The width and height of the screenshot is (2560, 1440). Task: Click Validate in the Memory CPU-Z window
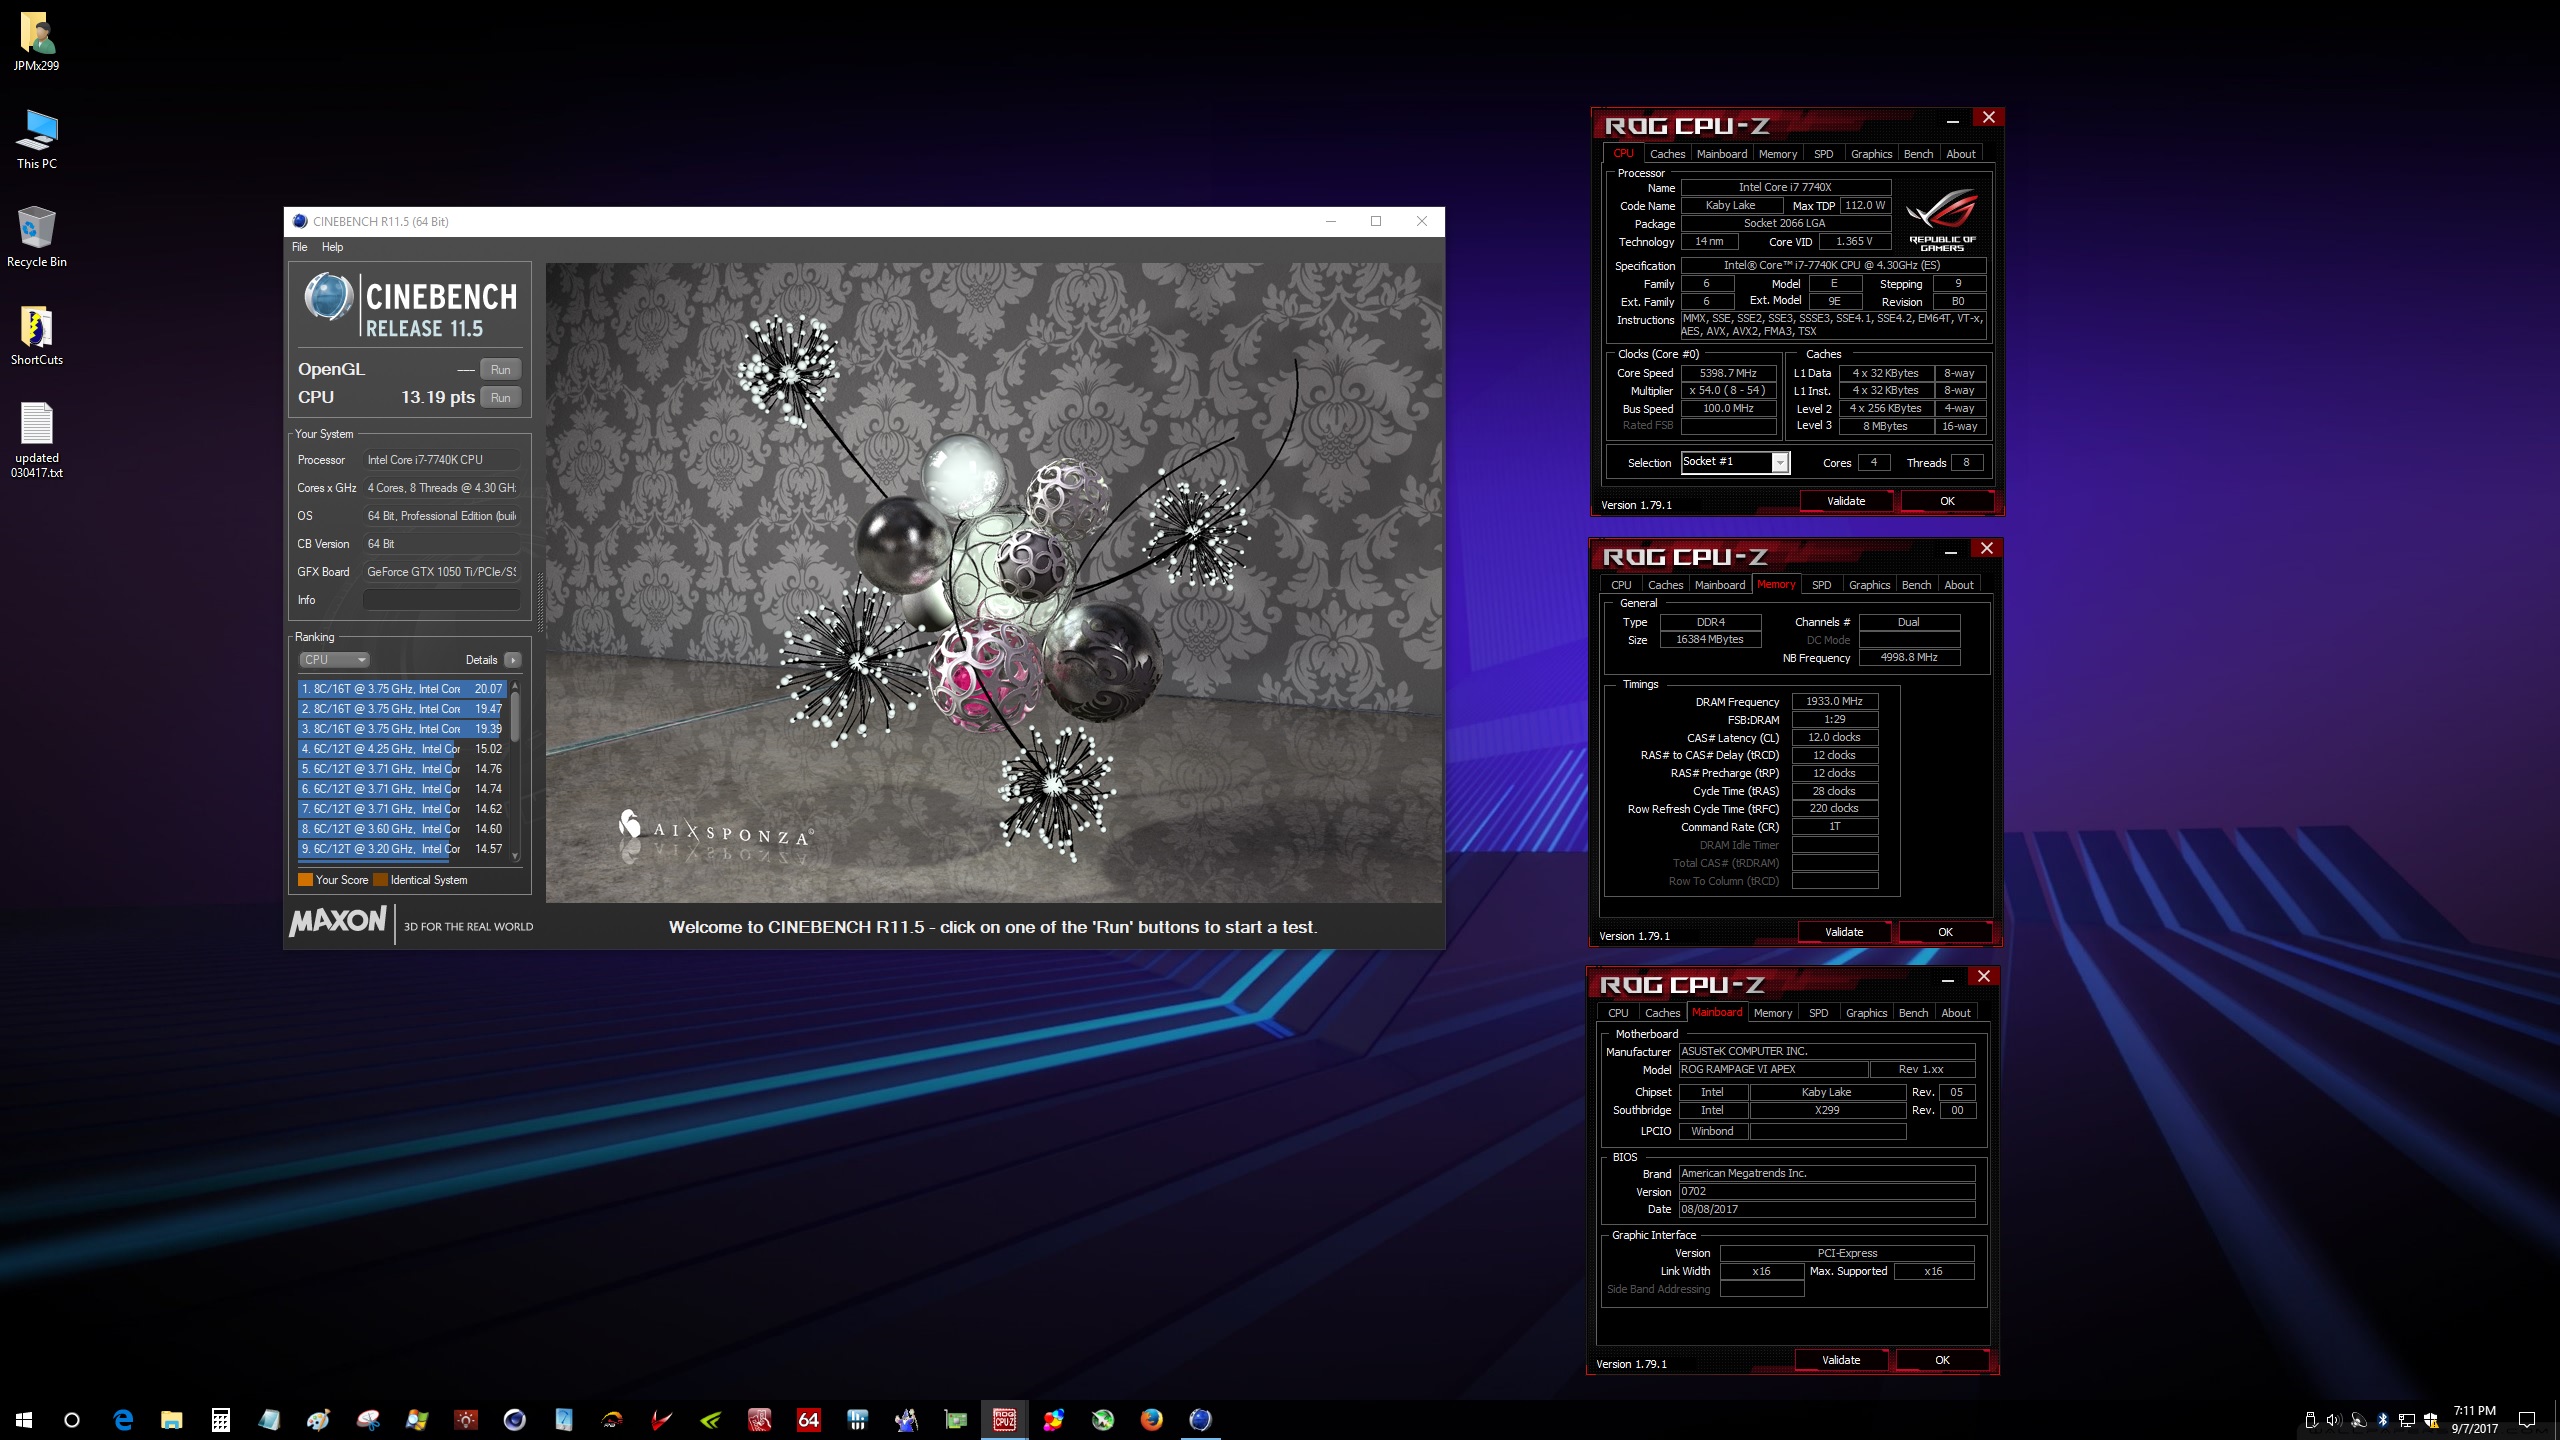(1844, 932)
